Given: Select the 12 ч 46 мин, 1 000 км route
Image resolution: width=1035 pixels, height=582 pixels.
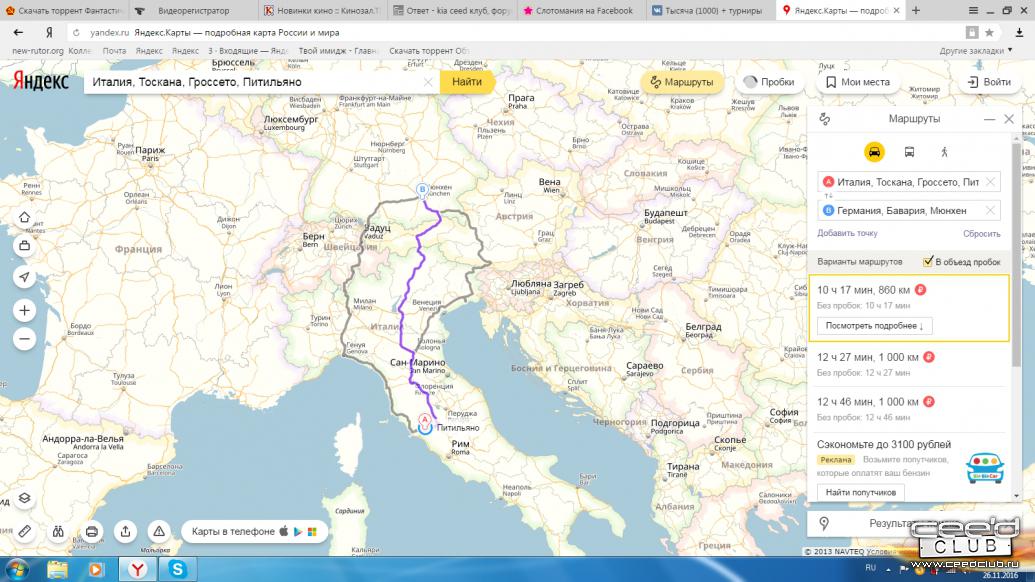Looking at the screenshot, I should click(909, 409).
